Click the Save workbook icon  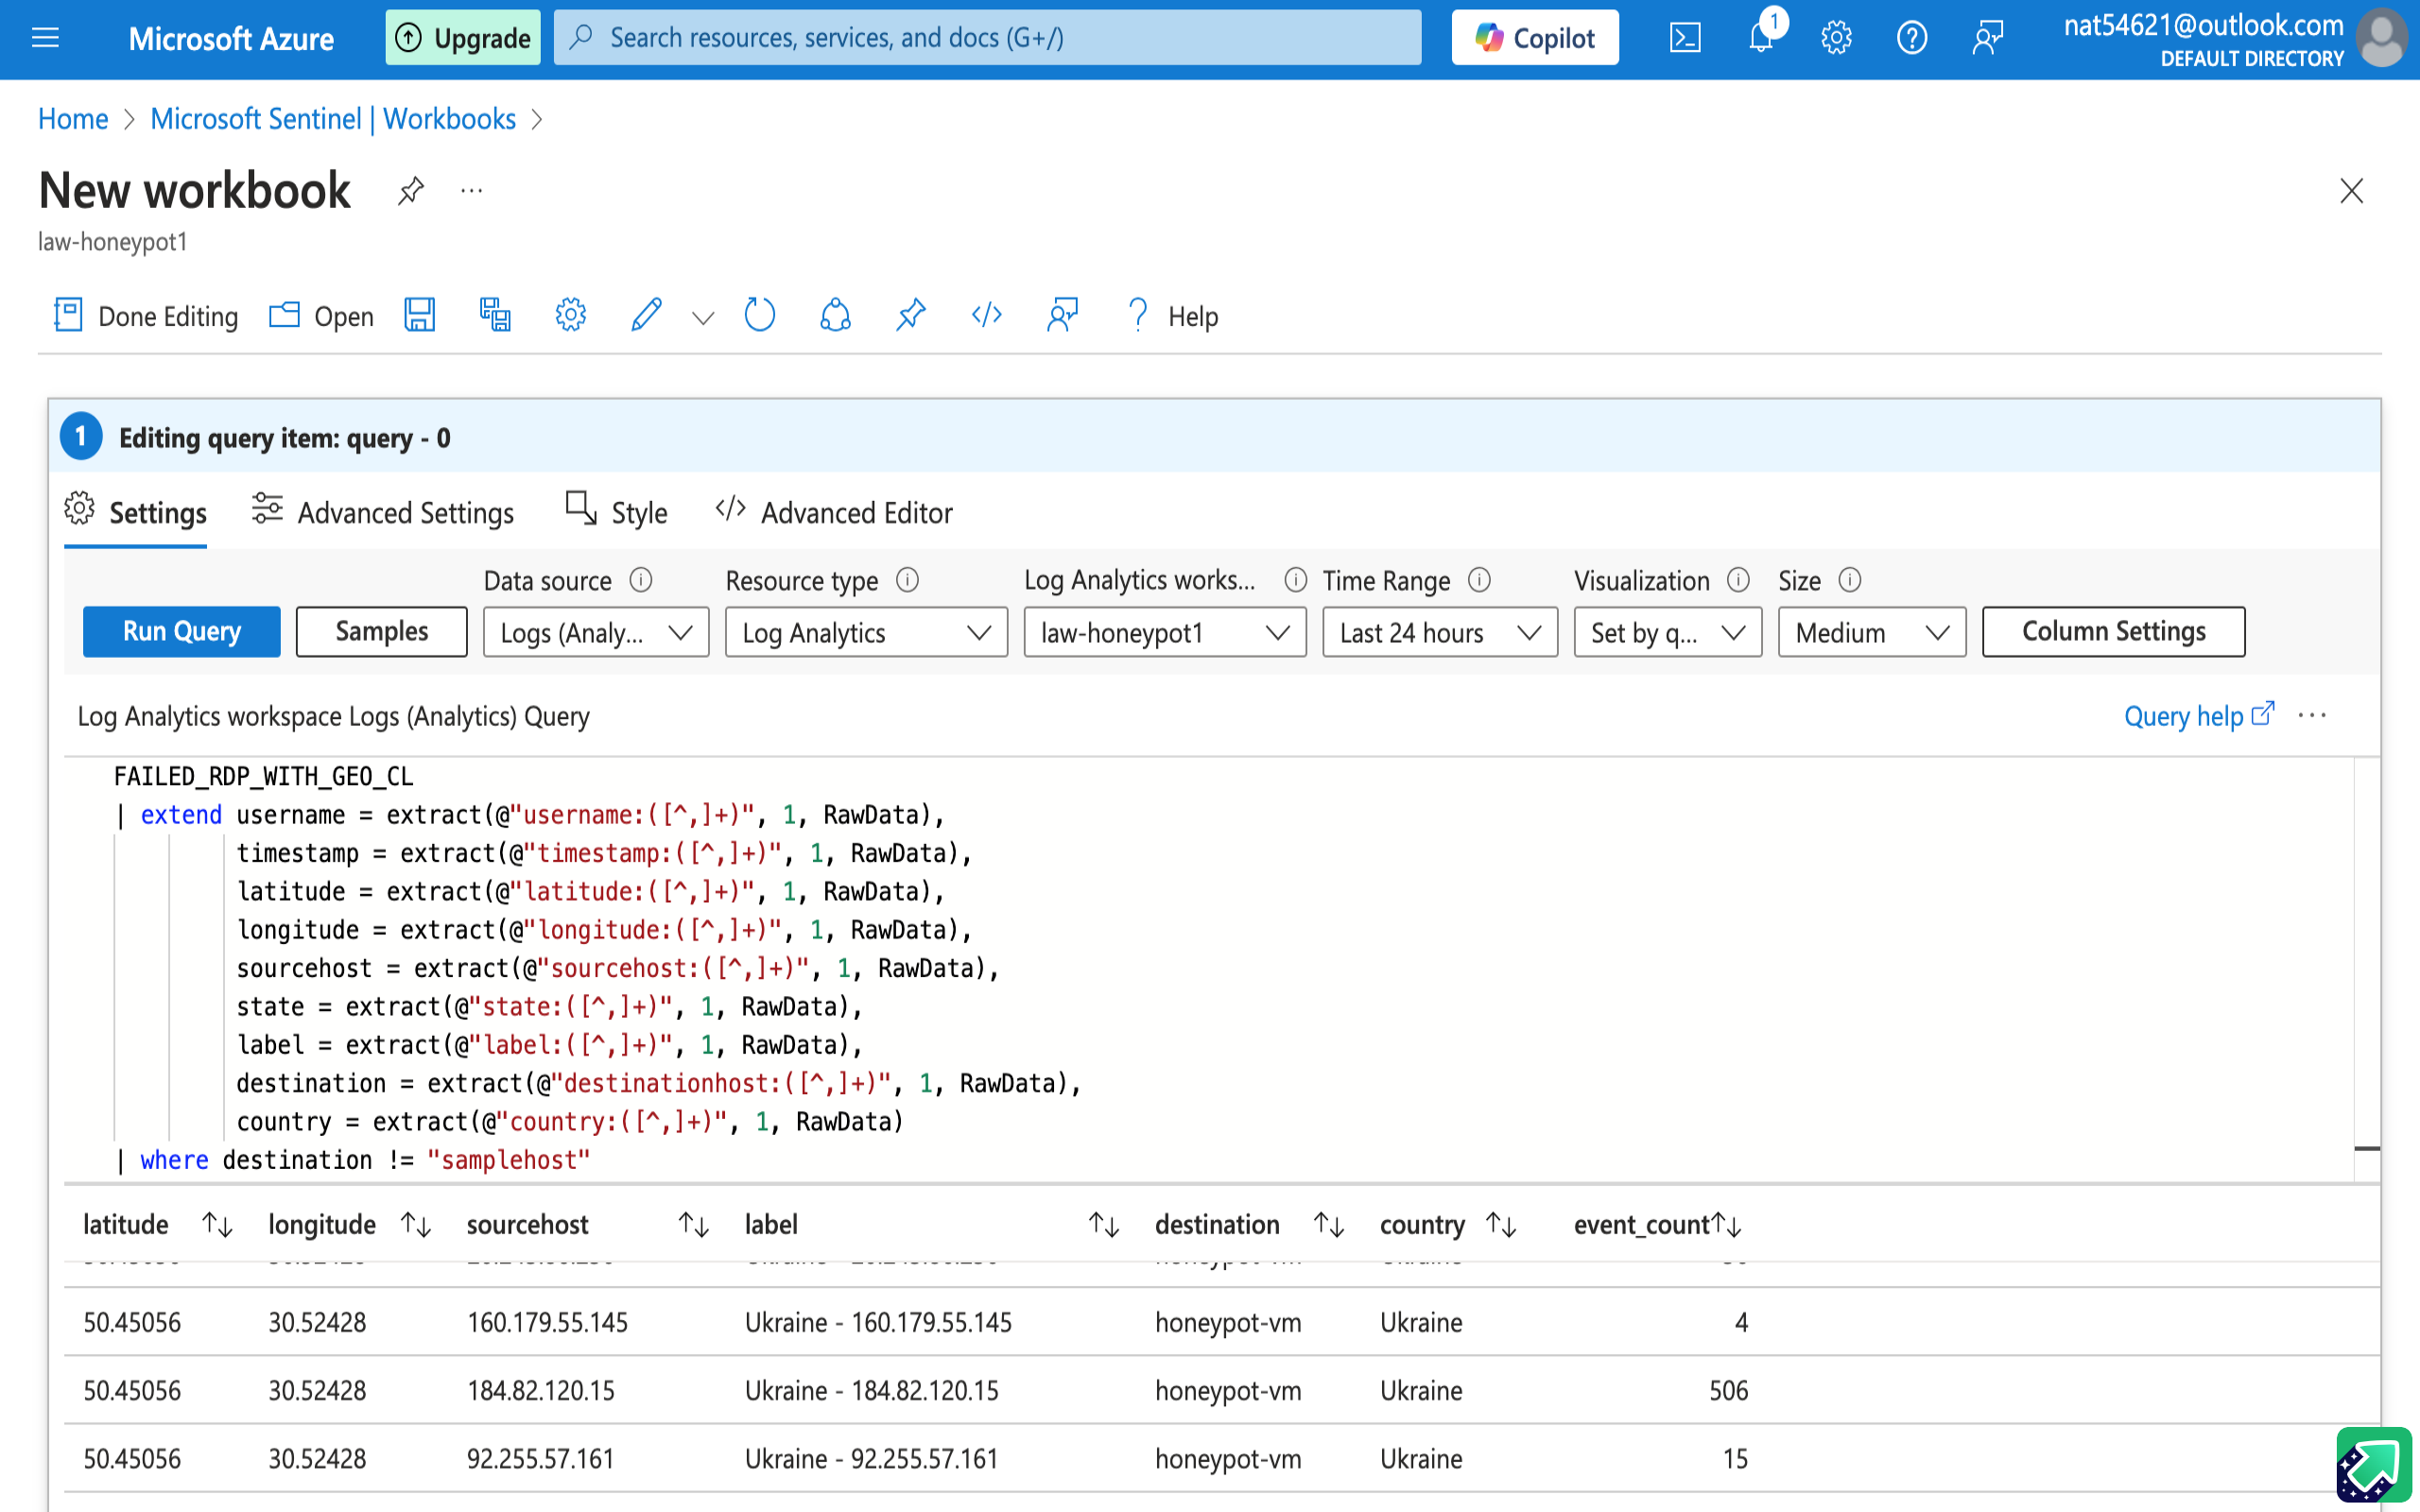(x=419, y=316)
